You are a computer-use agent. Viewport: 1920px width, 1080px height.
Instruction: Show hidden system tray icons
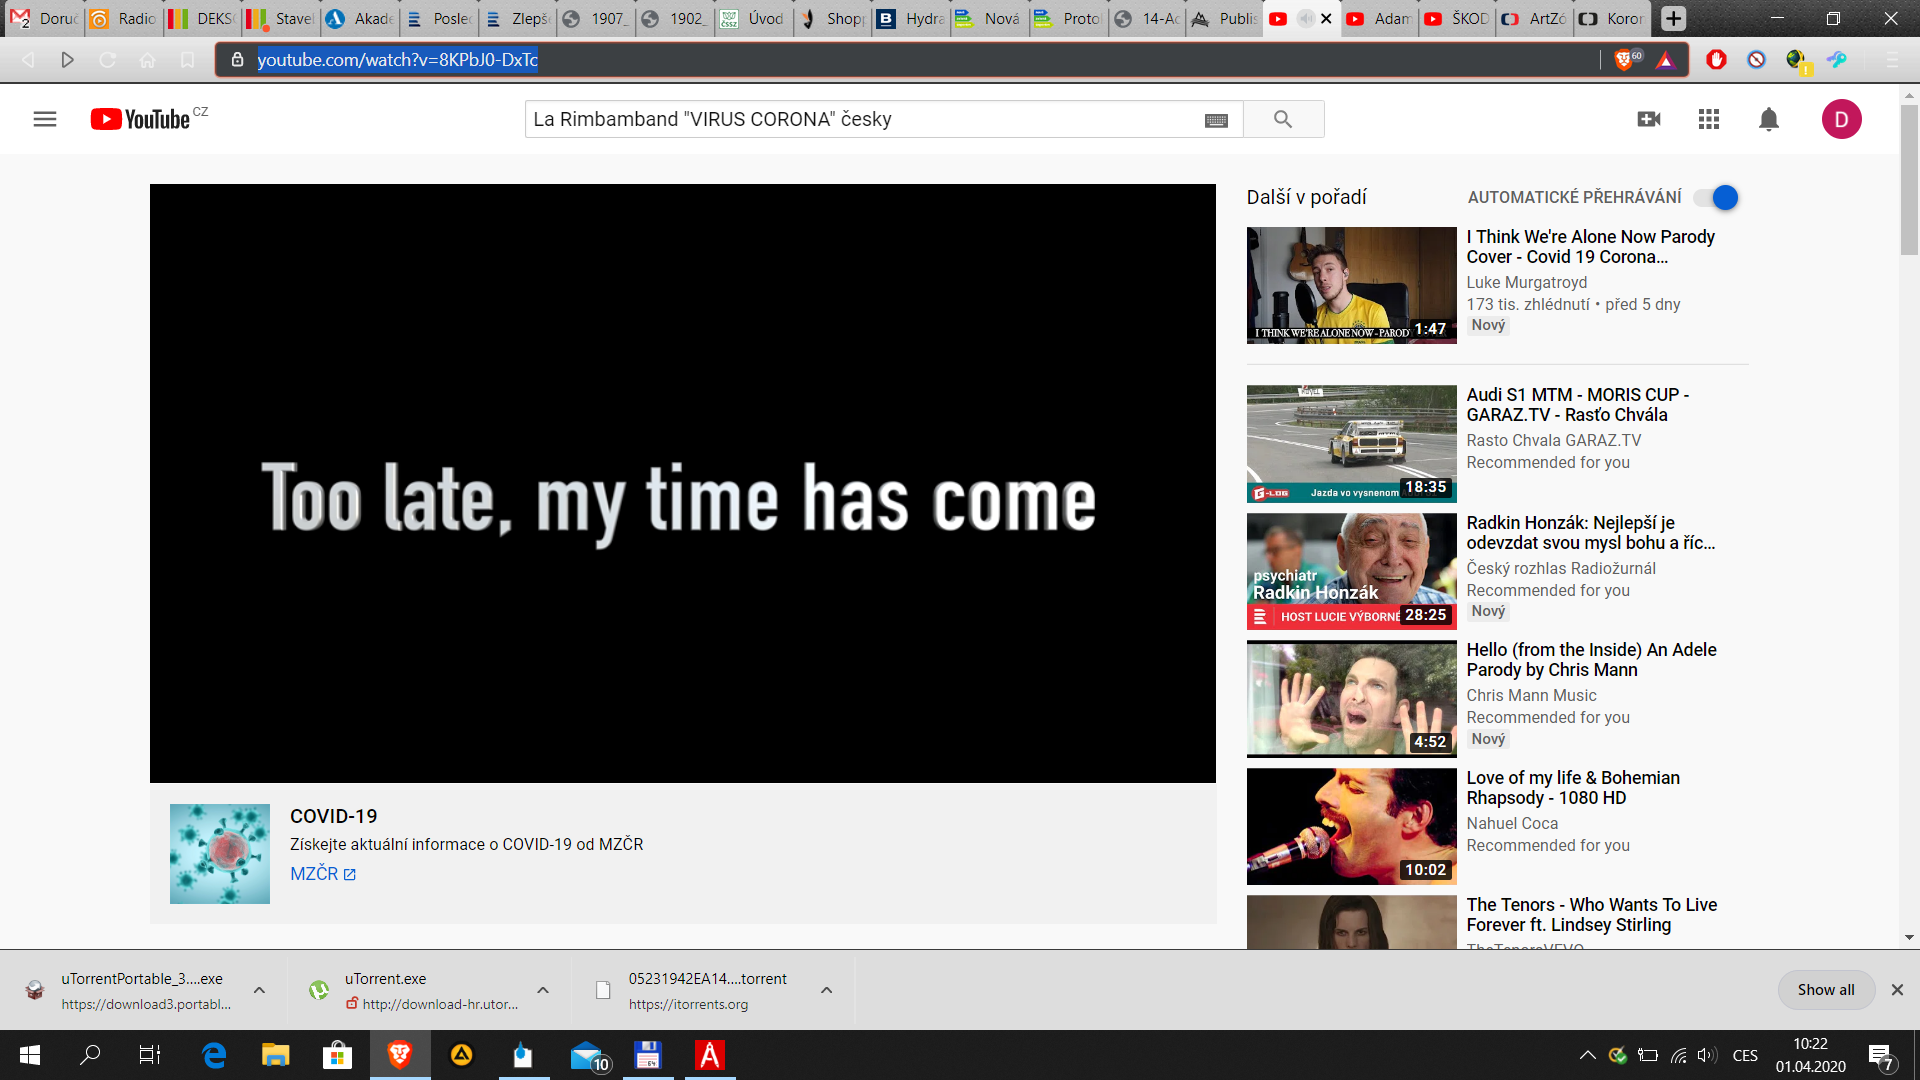(x=1587, y=1055)
